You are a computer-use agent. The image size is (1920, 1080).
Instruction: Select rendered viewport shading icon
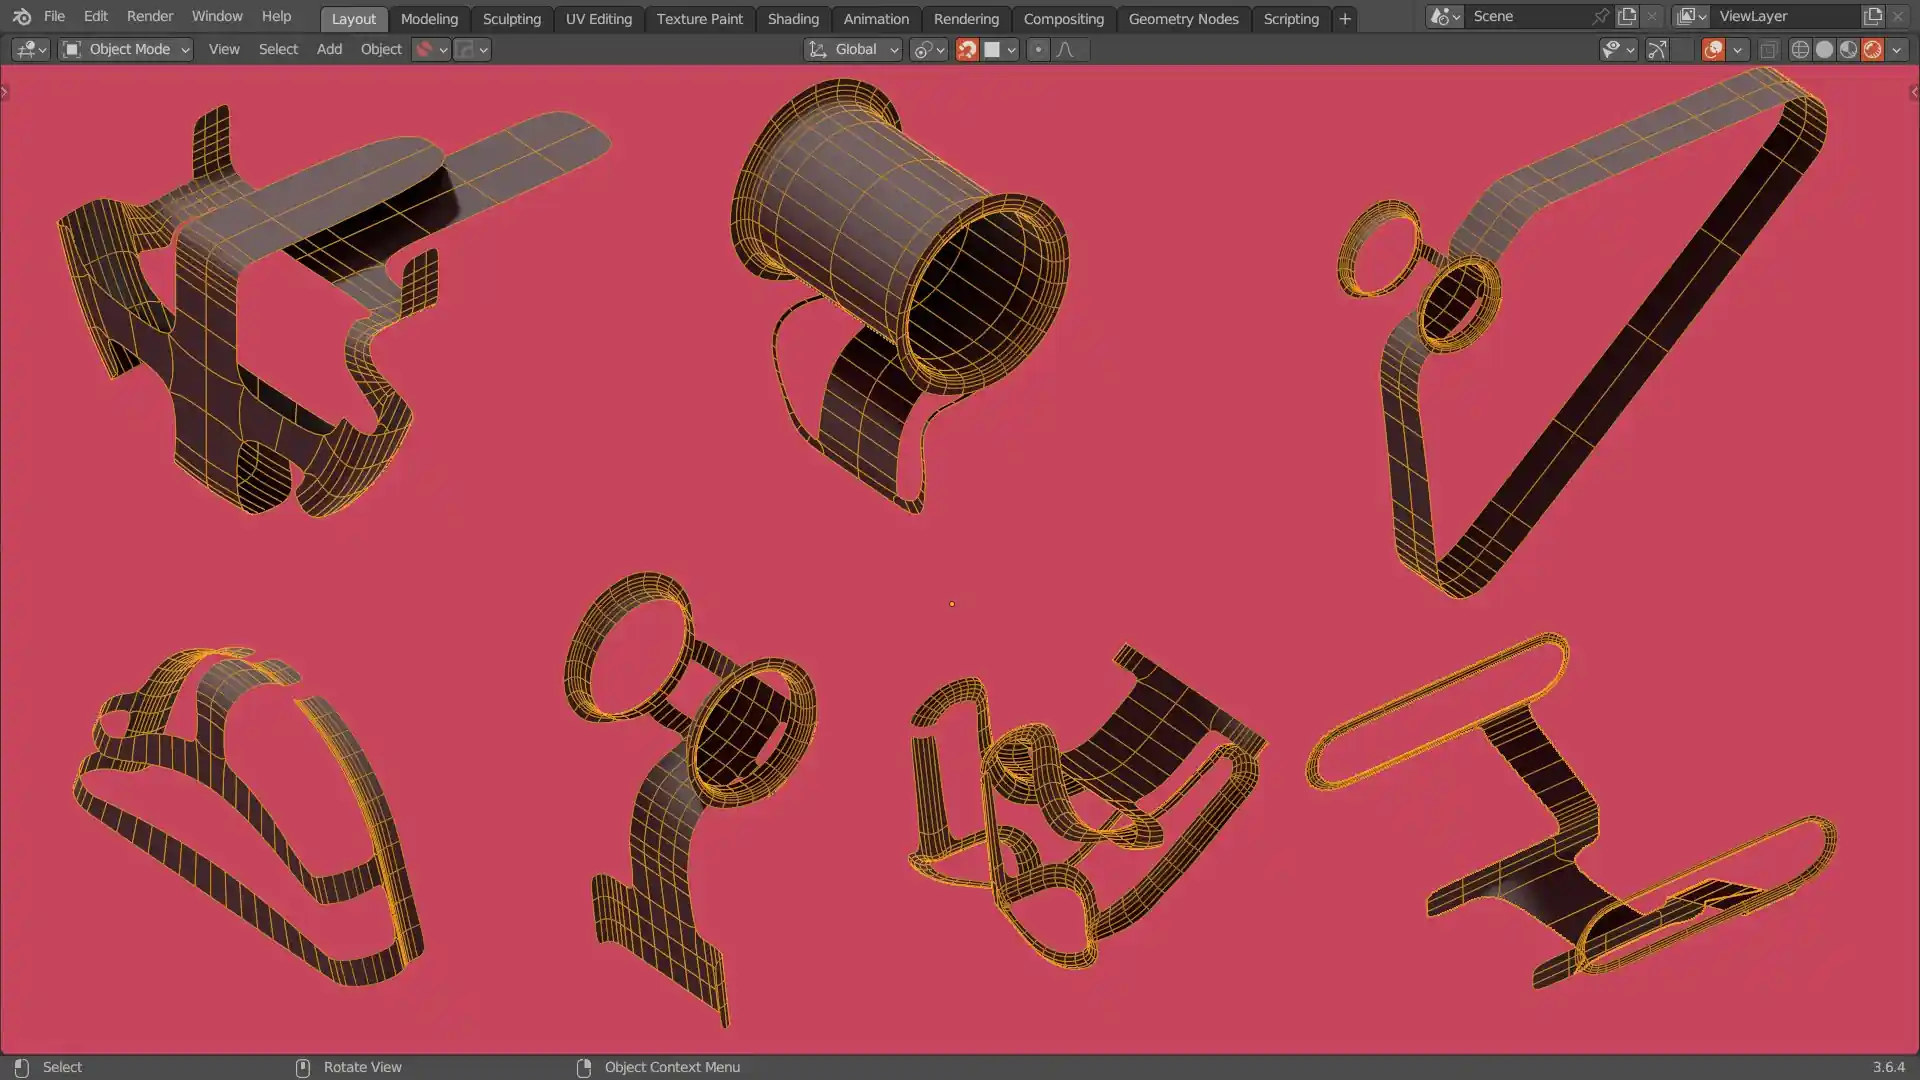pyautogui.click(x=1872, y=50)
